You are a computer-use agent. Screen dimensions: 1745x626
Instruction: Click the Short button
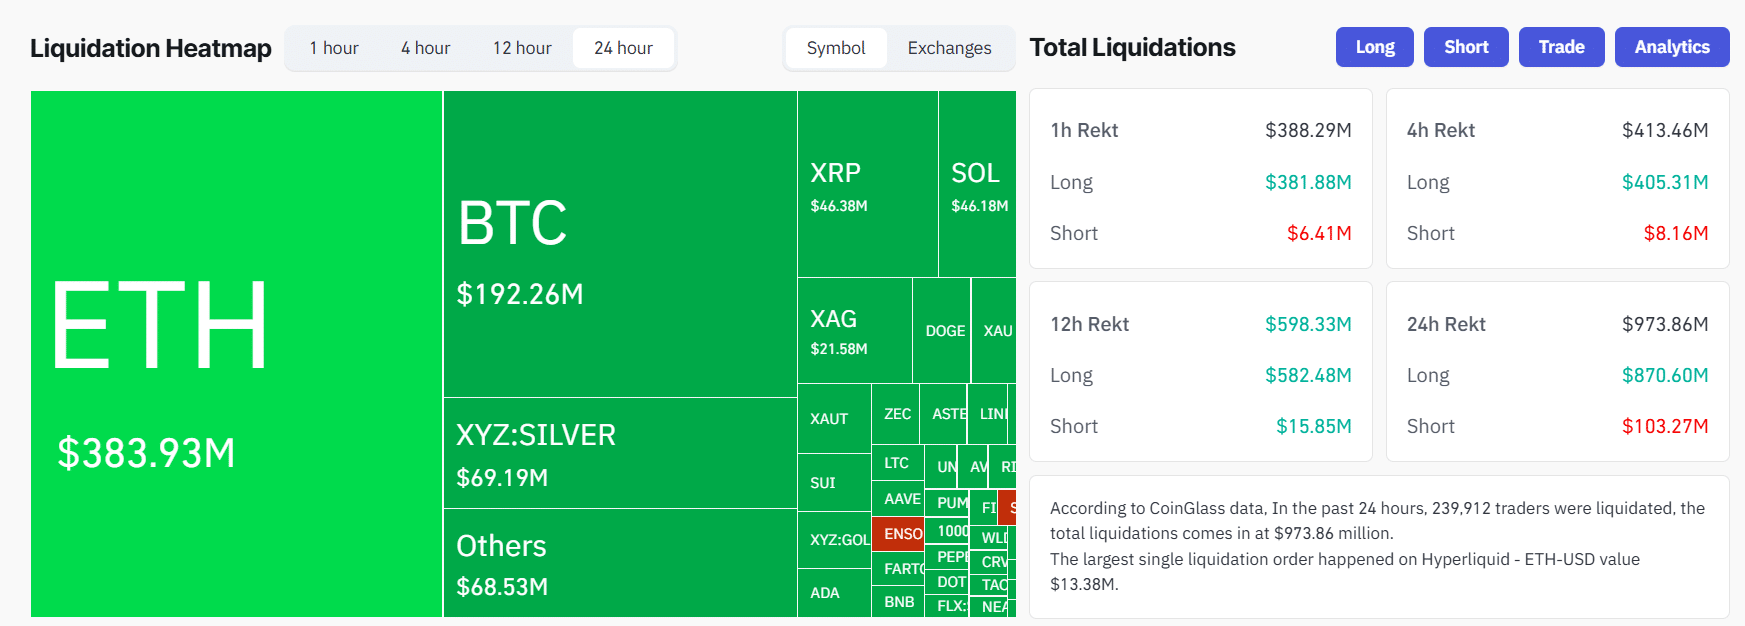click(x=1466, y=47)
